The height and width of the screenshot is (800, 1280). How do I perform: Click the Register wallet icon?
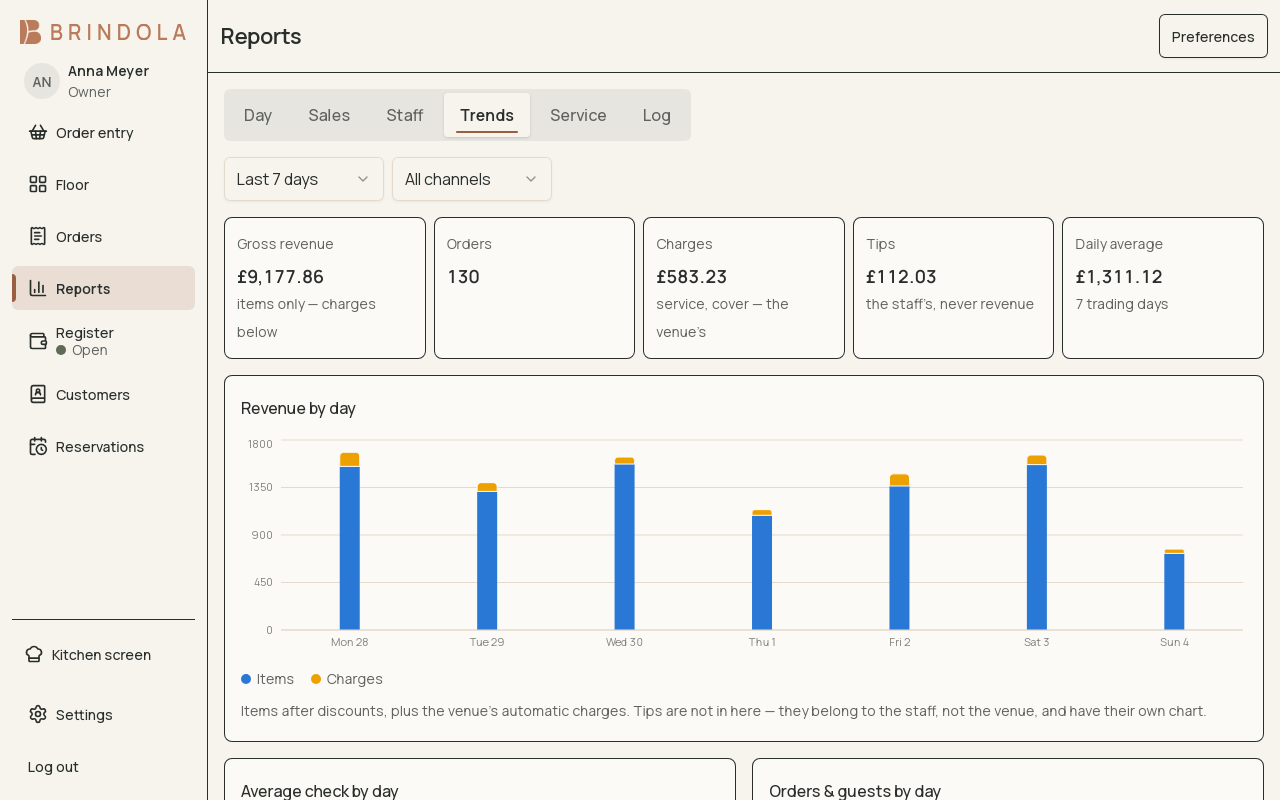click(38, 341)
